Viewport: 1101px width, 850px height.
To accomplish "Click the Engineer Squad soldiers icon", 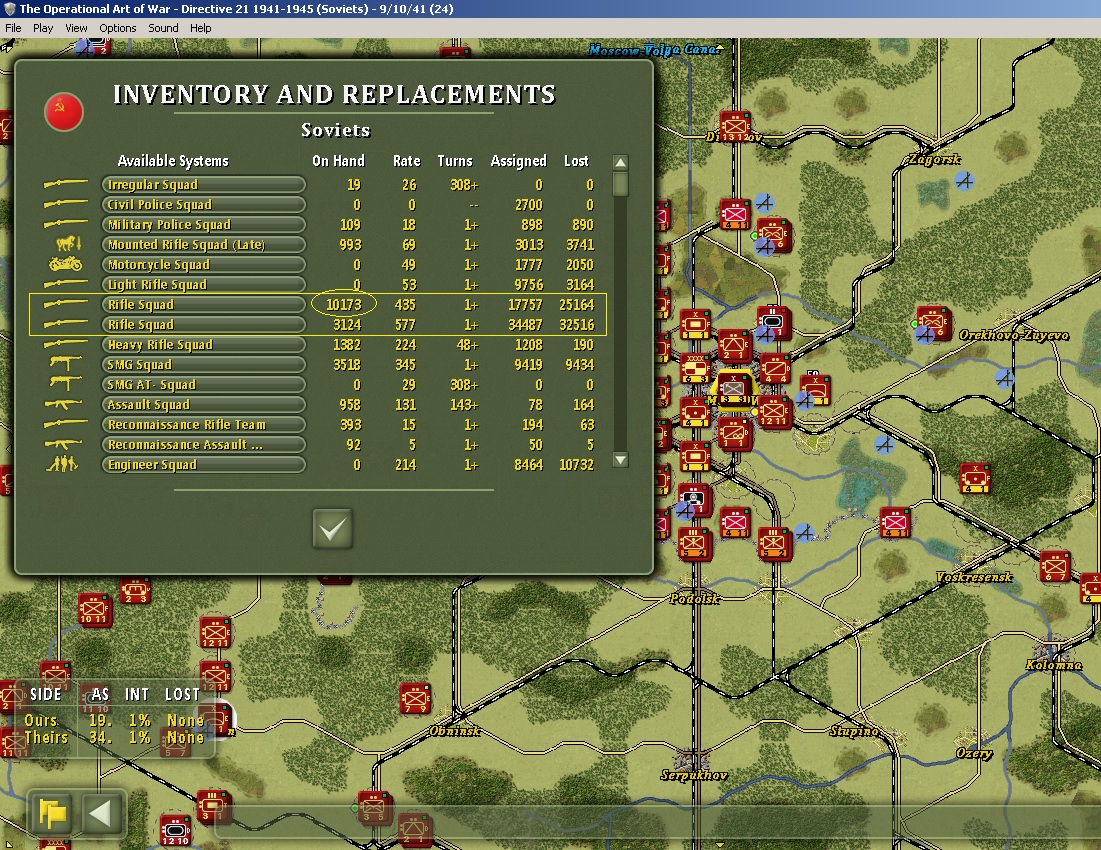I will pos(62,464).
